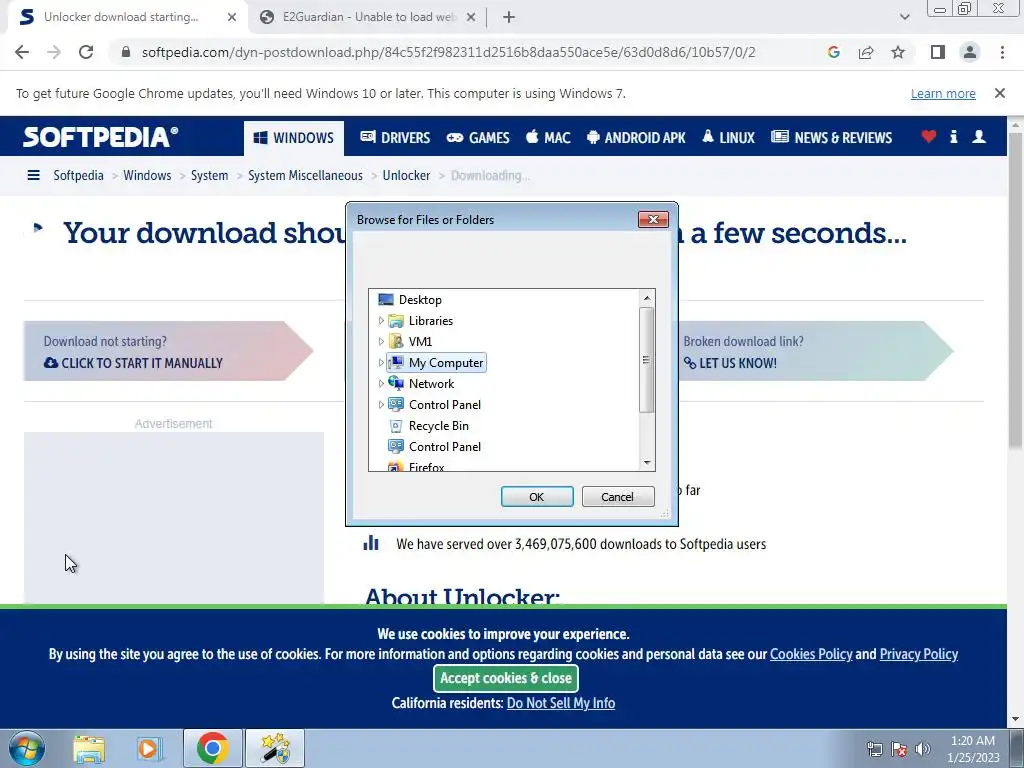The width and height of the screenshot is (1024, 768).
Task: Select Desktop in the folder tree
Action: [420, 300]
